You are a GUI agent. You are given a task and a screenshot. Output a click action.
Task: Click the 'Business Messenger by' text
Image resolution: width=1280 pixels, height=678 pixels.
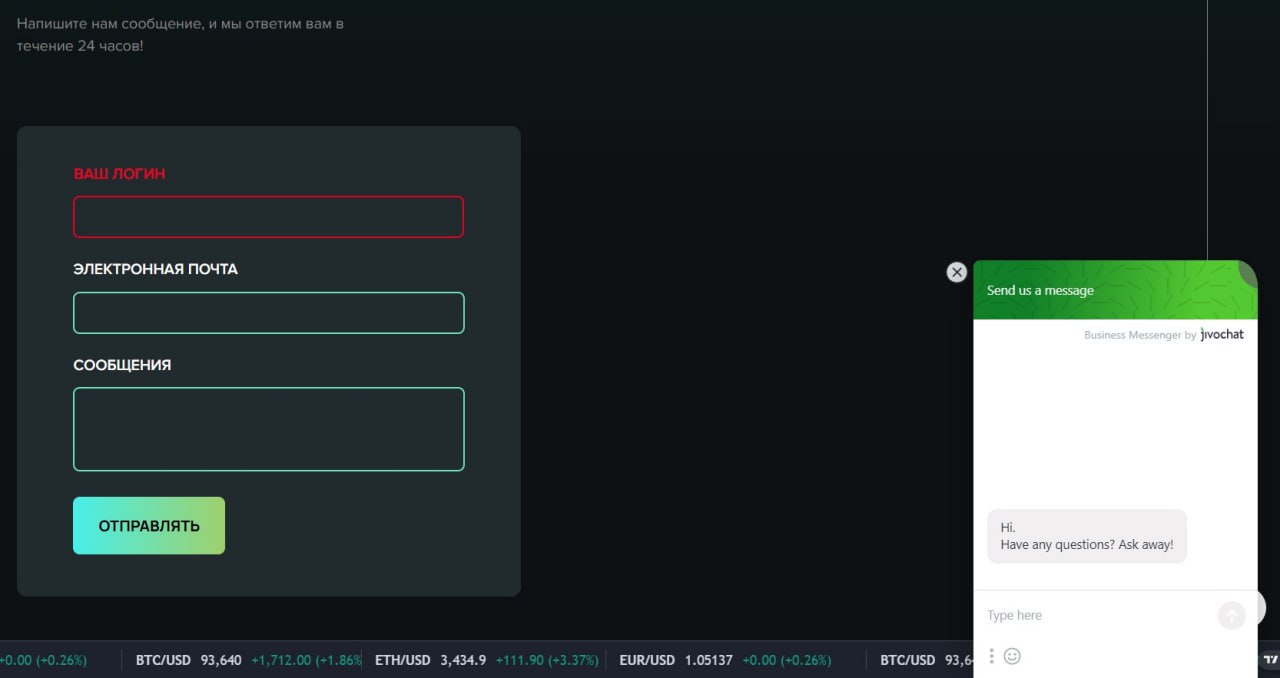(x=1140, y=335)
